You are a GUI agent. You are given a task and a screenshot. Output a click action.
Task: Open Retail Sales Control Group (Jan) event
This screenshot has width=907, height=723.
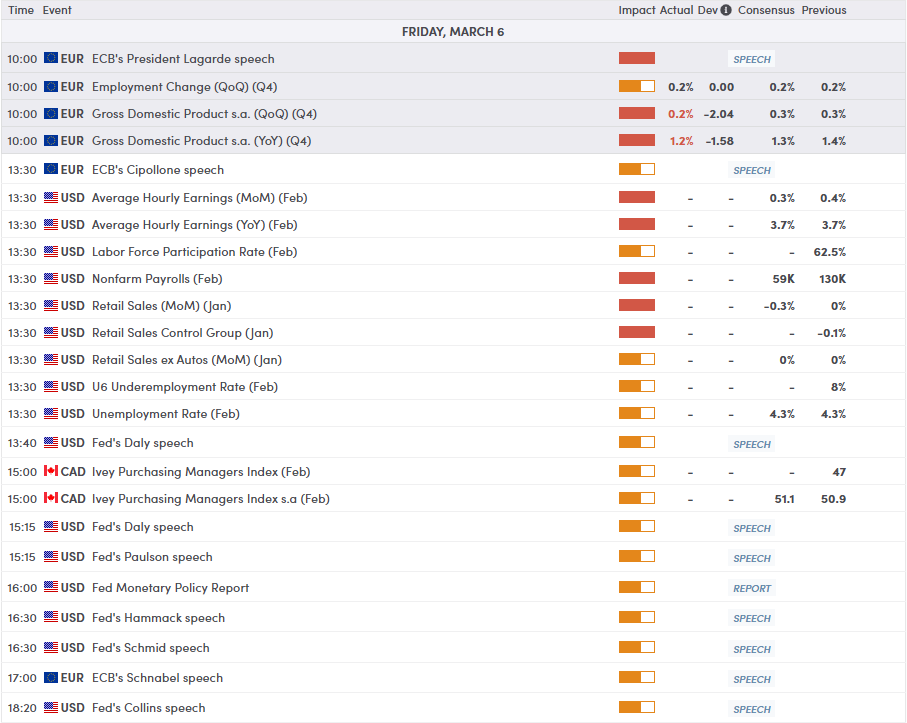[182, 333]
